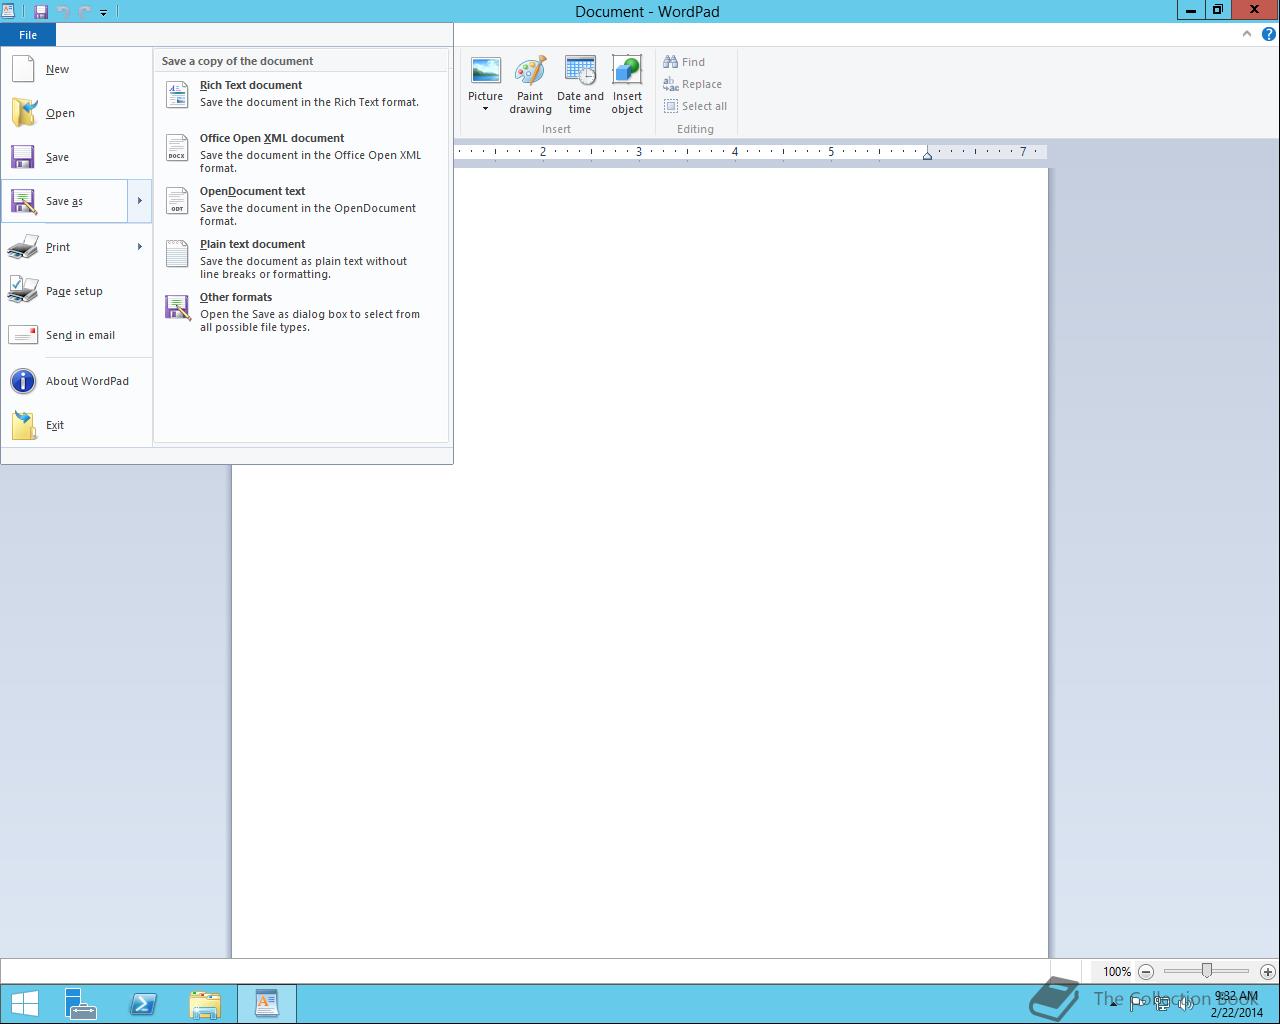Click the Print printer icon
The height and width of the screenshot is (1024, 1280).
(x=23, y=247)
